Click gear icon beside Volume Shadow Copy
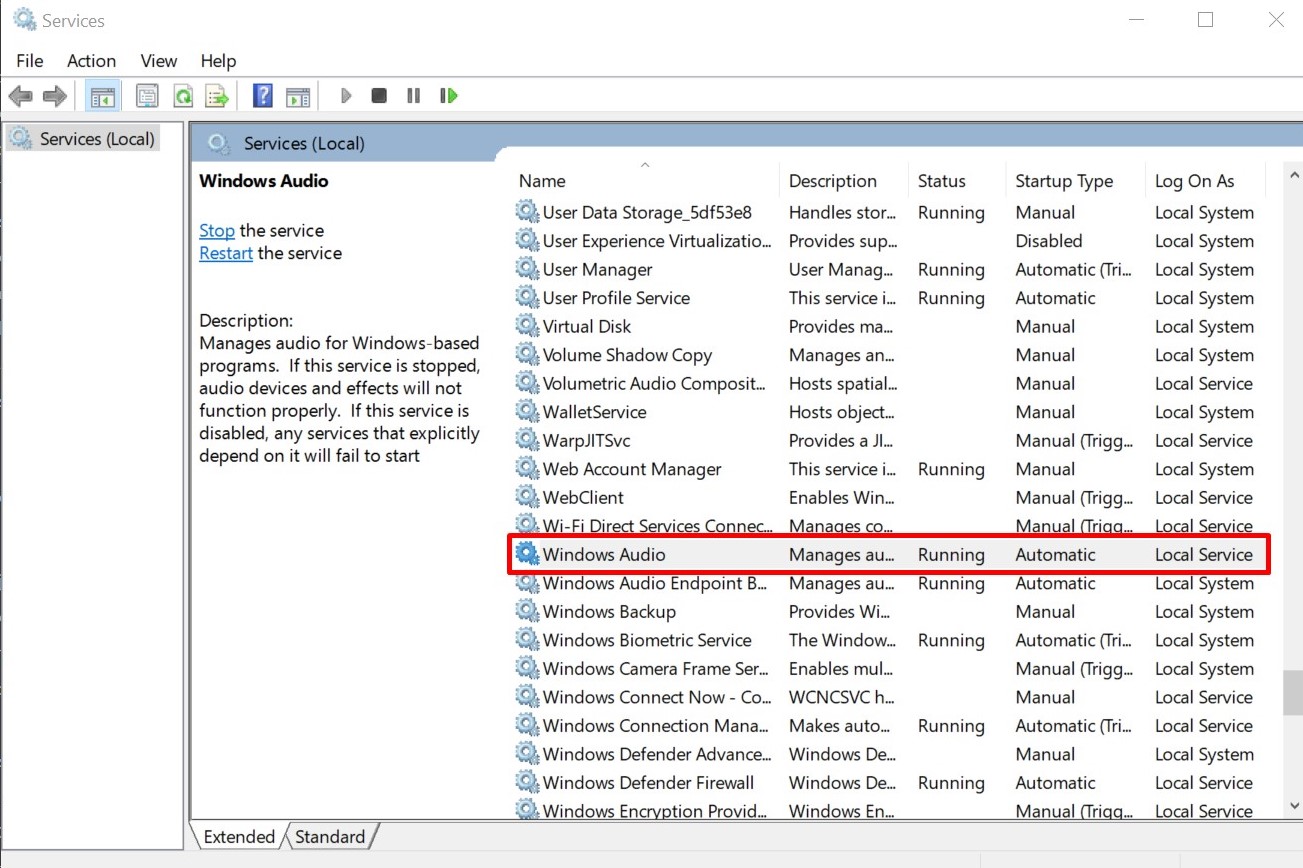 coord(527,354)
